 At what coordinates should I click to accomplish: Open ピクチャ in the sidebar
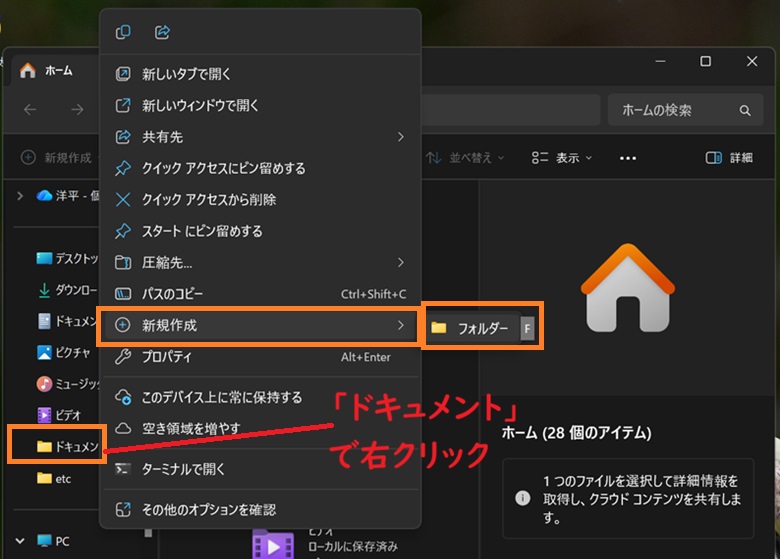coord(64,353)
